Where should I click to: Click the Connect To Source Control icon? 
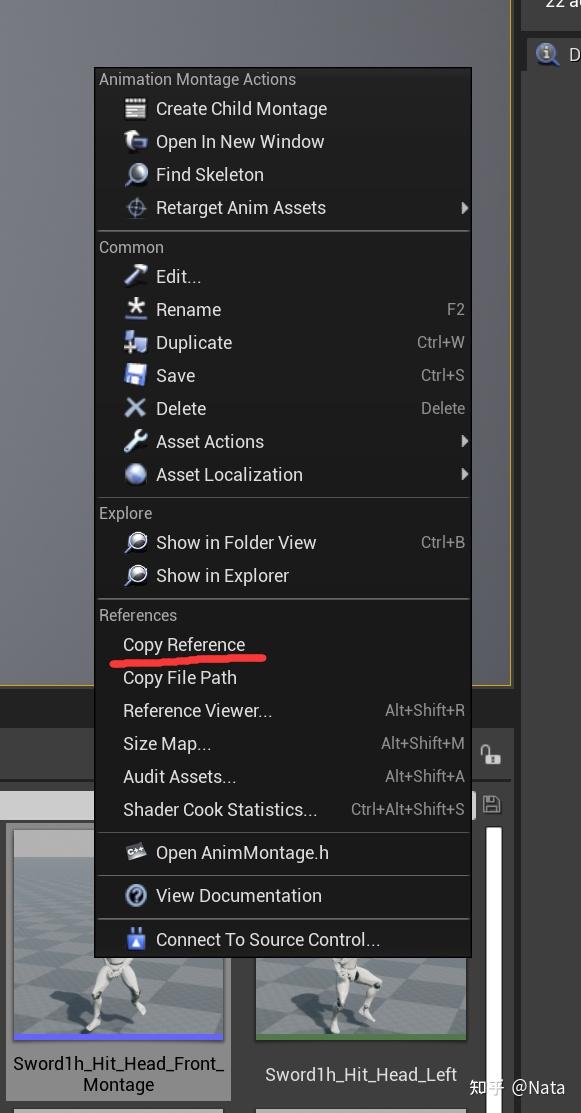[x=136, y=940]
